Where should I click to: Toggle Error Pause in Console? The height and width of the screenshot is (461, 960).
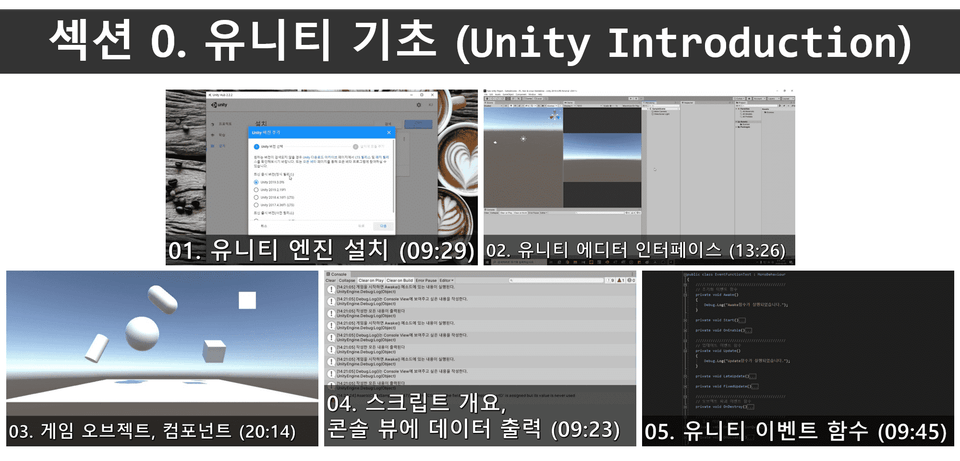click(426, 280)
